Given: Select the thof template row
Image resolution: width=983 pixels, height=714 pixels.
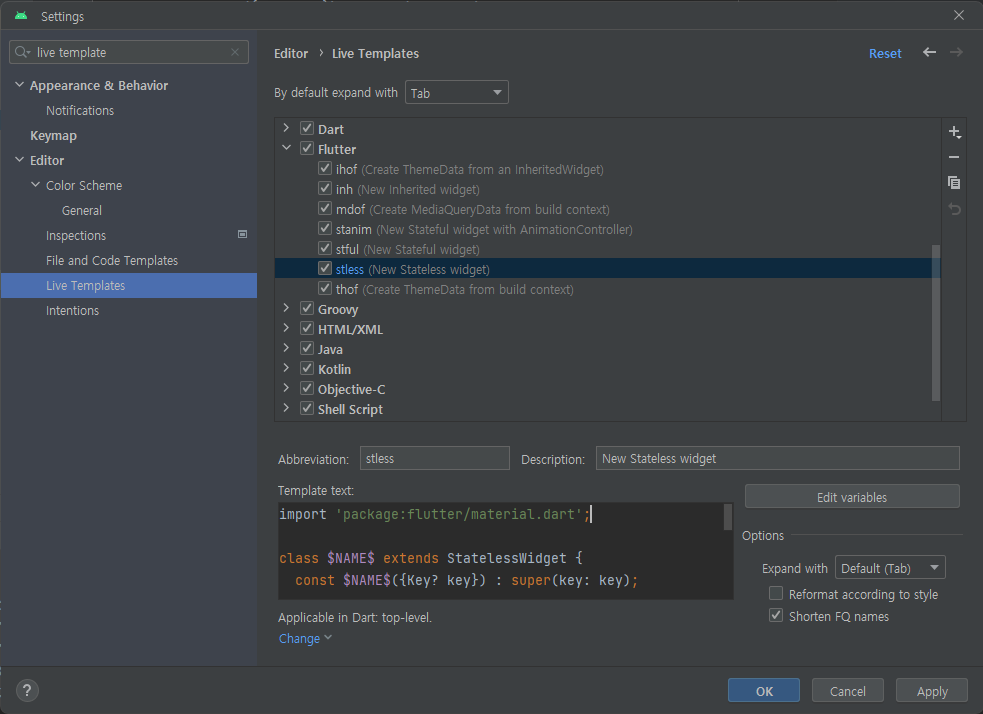Looking at the screenshot, I should pyautogui.click(x=607, y=289).
